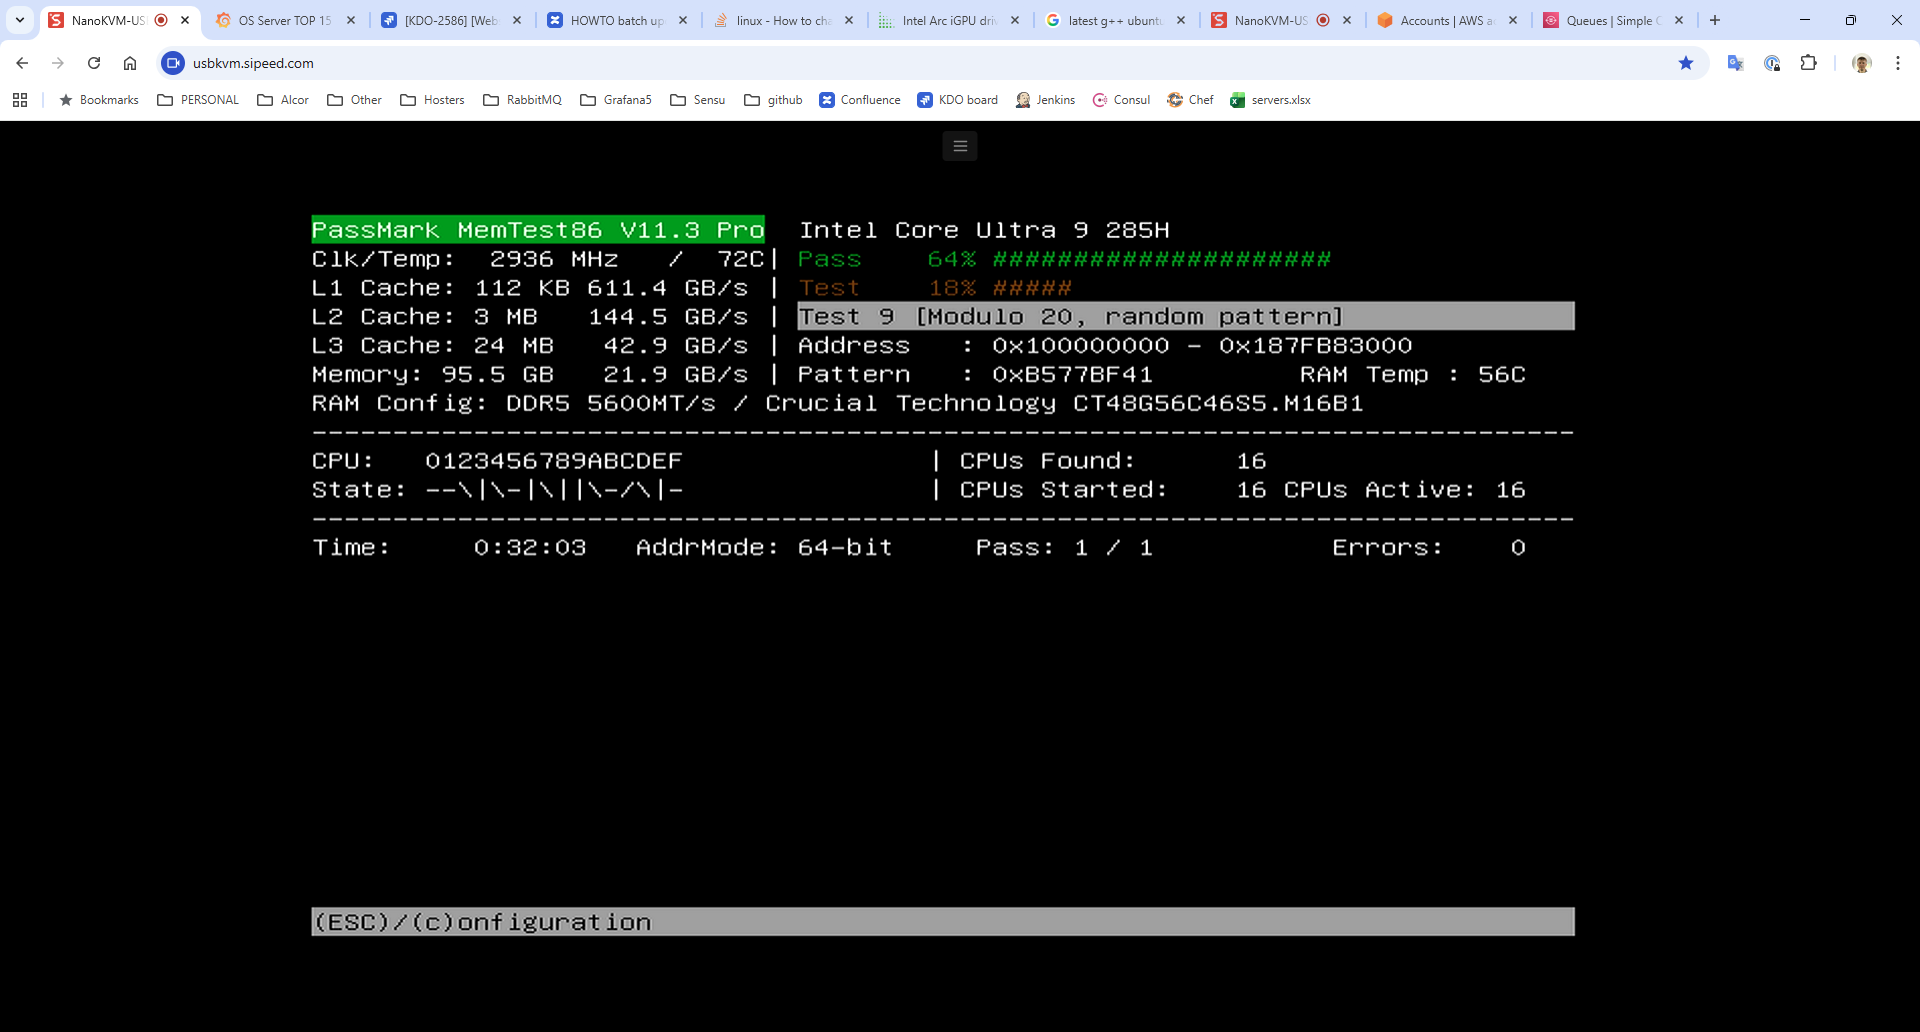Open the NanoKVM hamburger menu

(x=960, y=146)
